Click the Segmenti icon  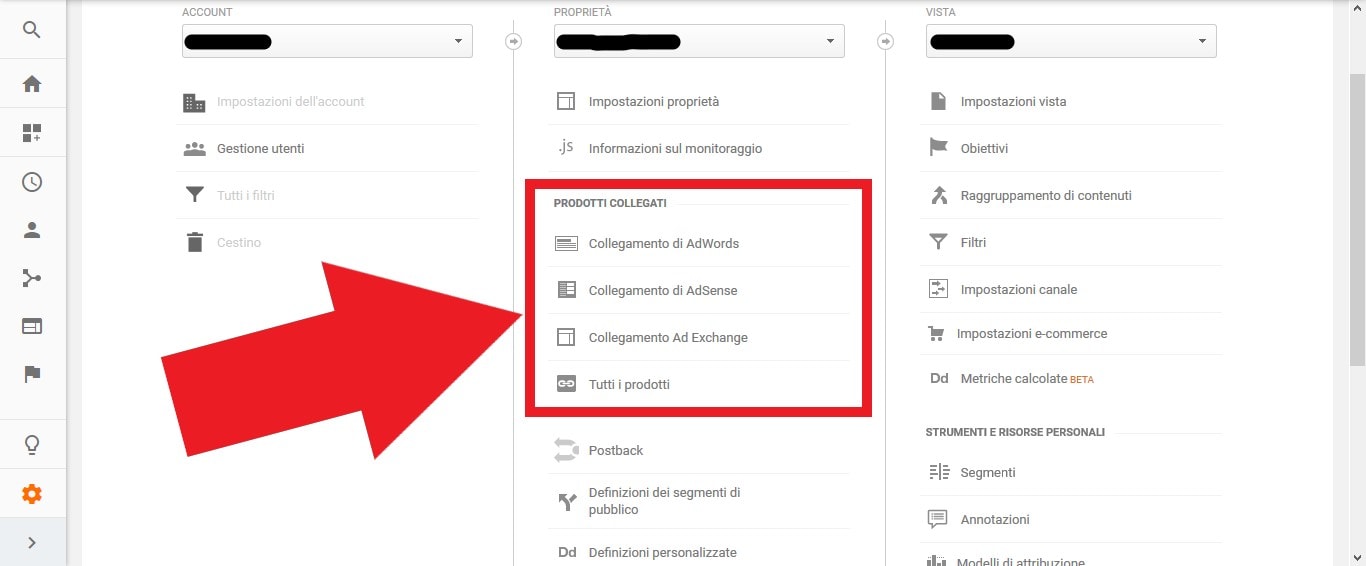point(938,472)
